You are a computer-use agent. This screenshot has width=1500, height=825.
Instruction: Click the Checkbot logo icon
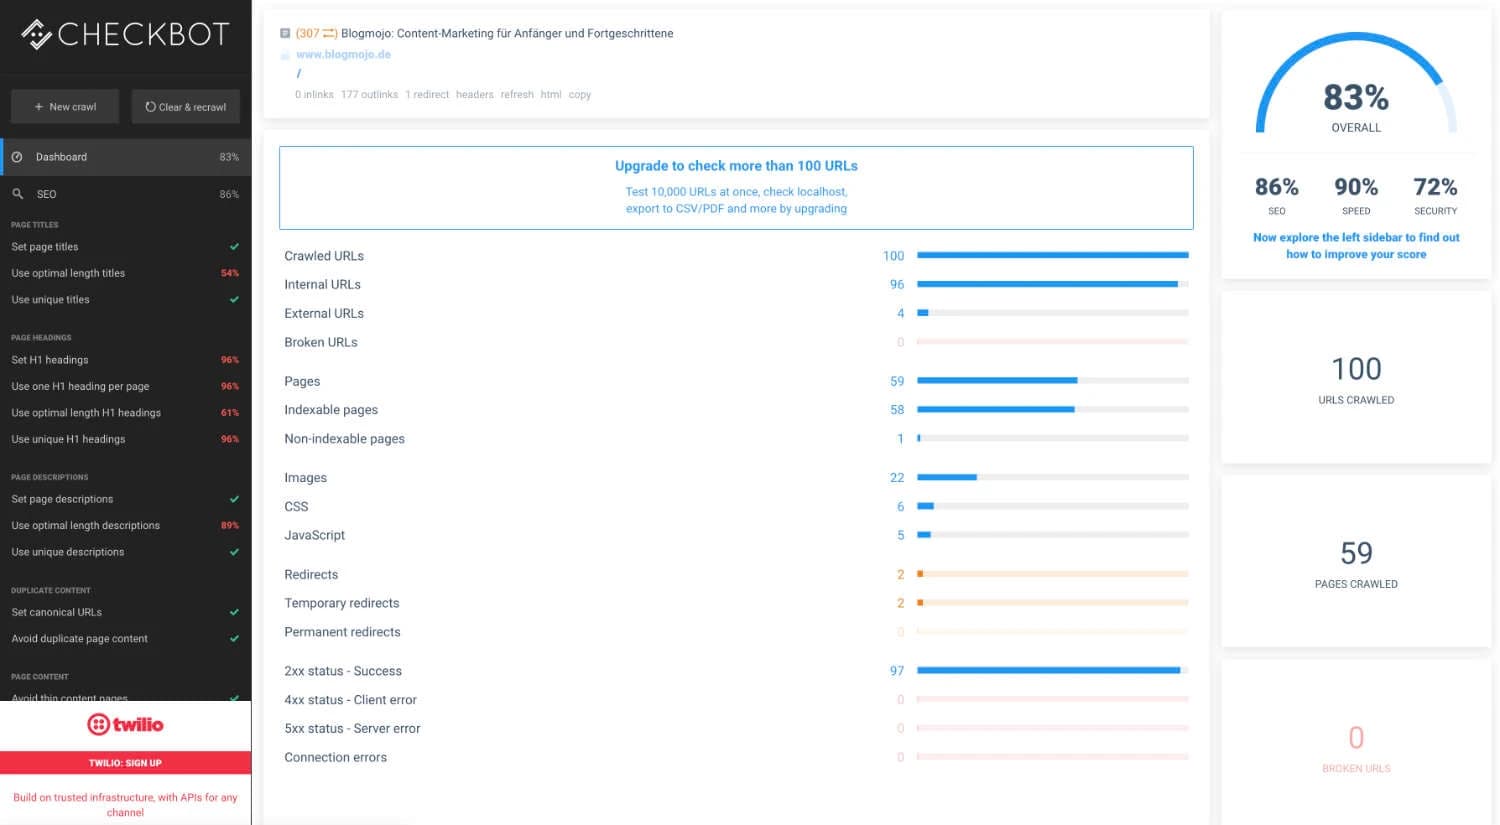pos(37,34)
